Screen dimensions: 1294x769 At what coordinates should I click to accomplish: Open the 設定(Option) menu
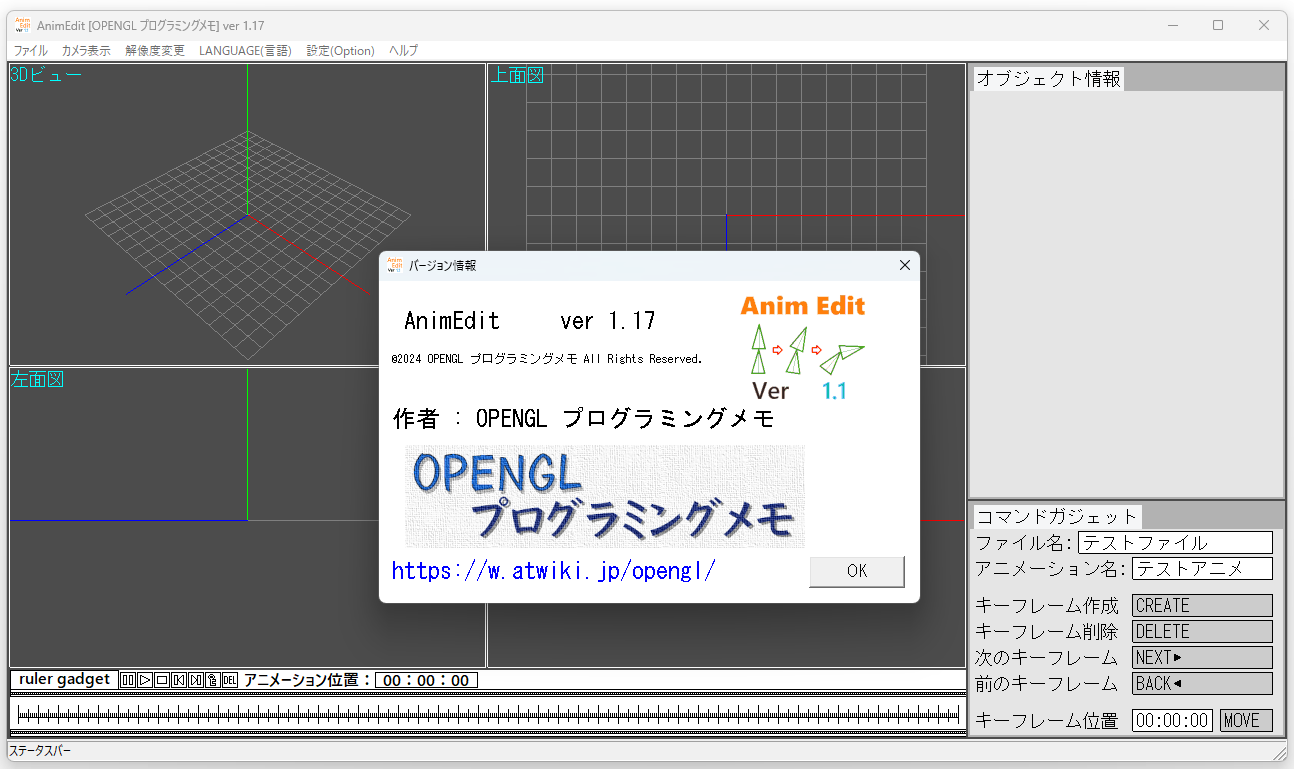tap(340, 50)
